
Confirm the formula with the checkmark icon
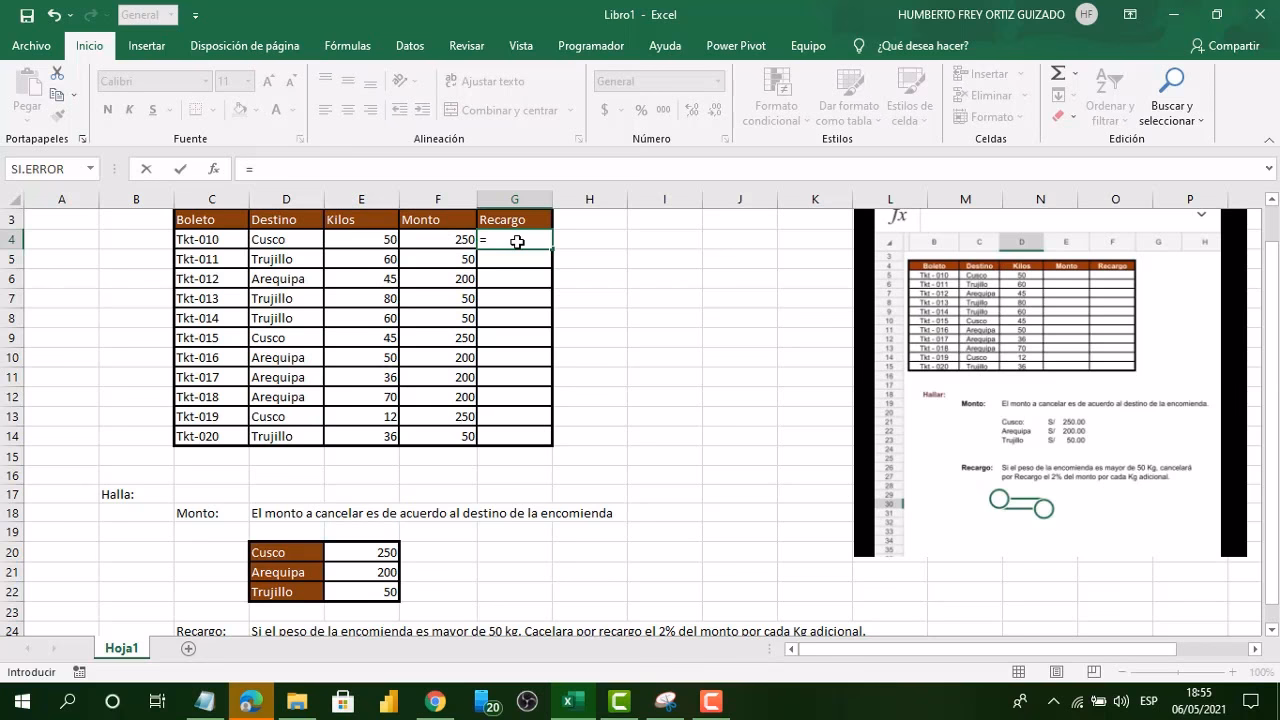click(x=180, y=169)
